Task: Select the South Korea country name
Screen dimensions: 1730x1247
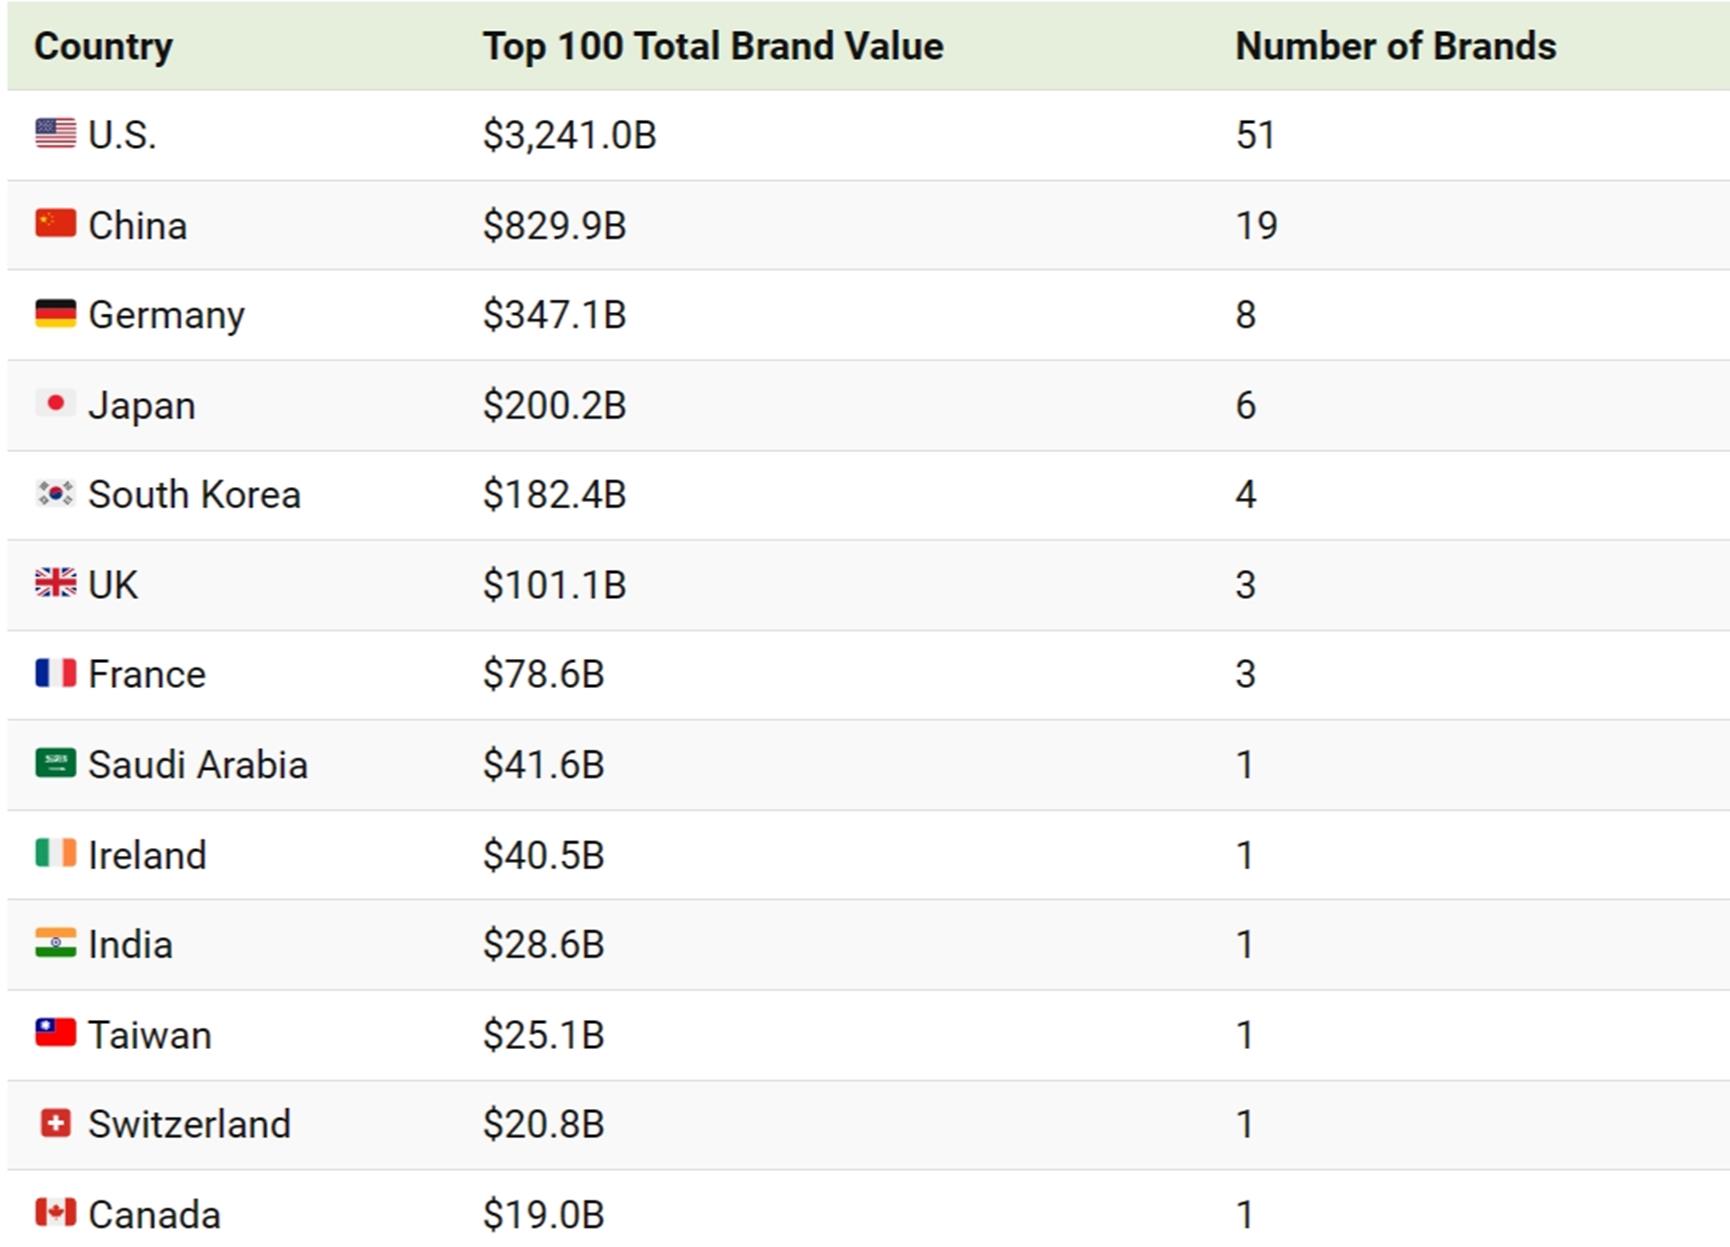Action: pos(194,495)
